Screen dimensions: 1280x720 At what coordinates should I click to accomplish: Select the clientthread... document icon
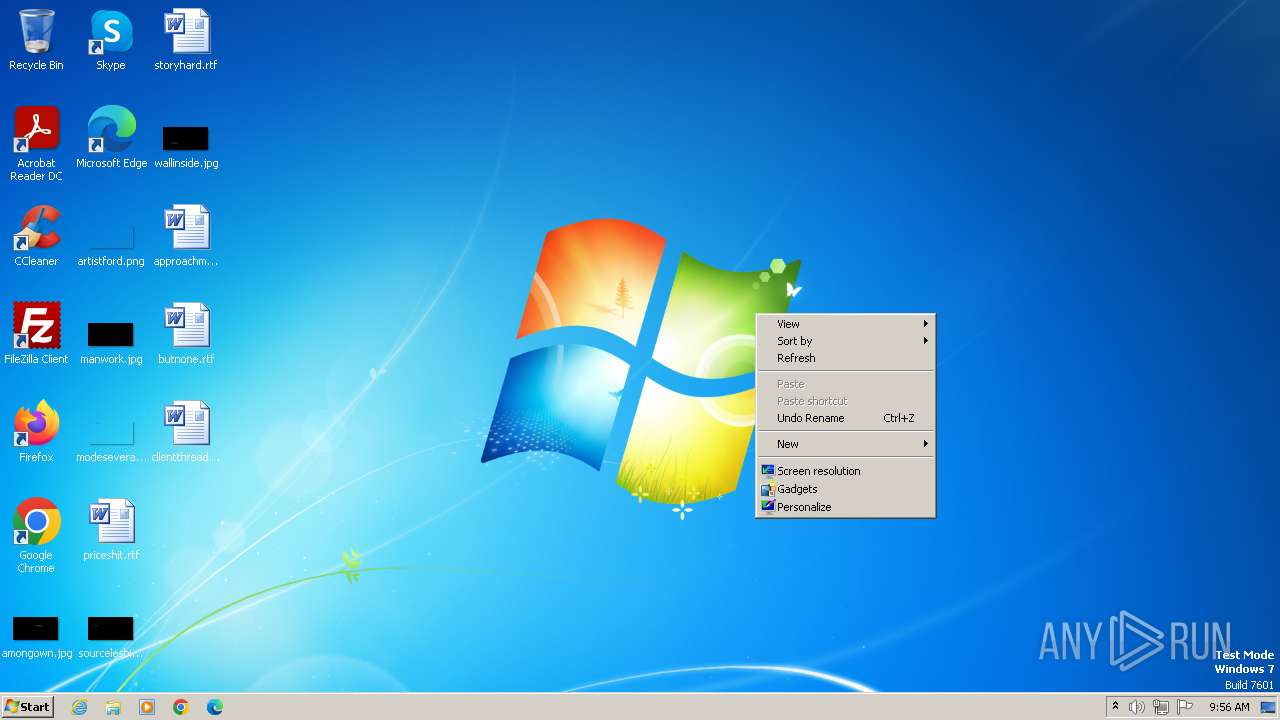(186, 432)
